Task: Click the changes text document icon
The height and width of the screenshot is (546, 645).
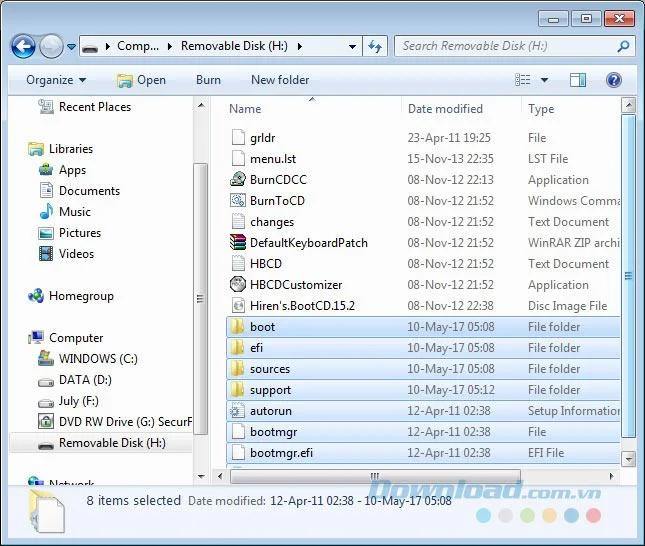Action: pyautogui.click(x=238, y=221)
